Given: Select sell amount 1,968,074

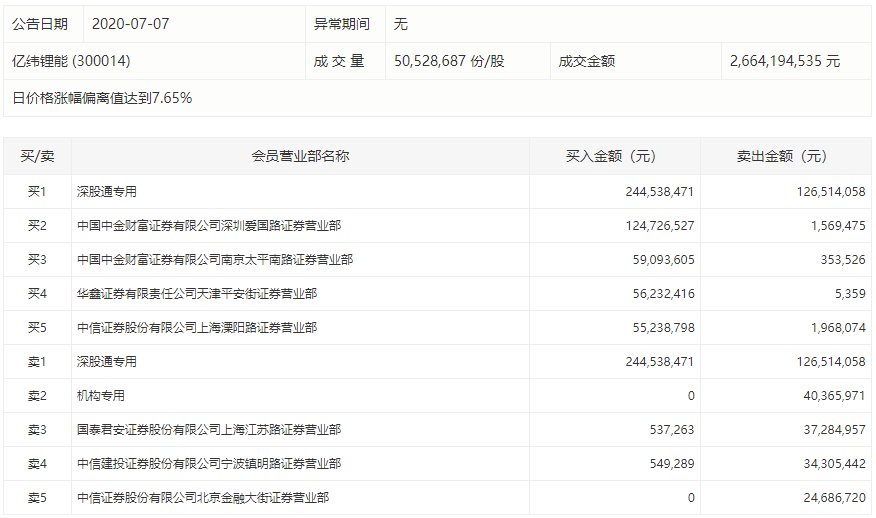Looking at the screenshot, I should click(x=838, y=328).
